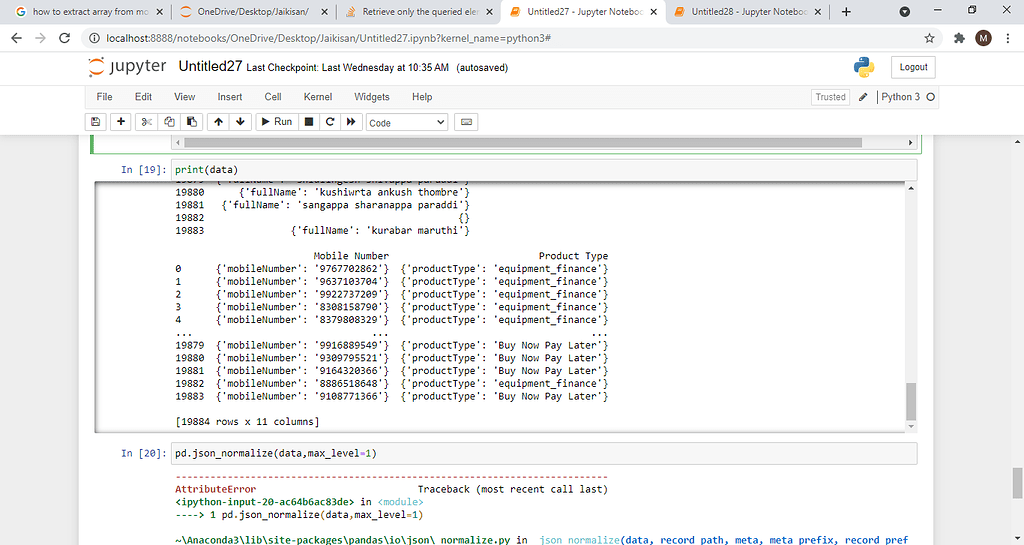Viewport: 1024px width, 545px height.
Task: Toggle the Trusted notebook indicator
Action: (830, 97)
